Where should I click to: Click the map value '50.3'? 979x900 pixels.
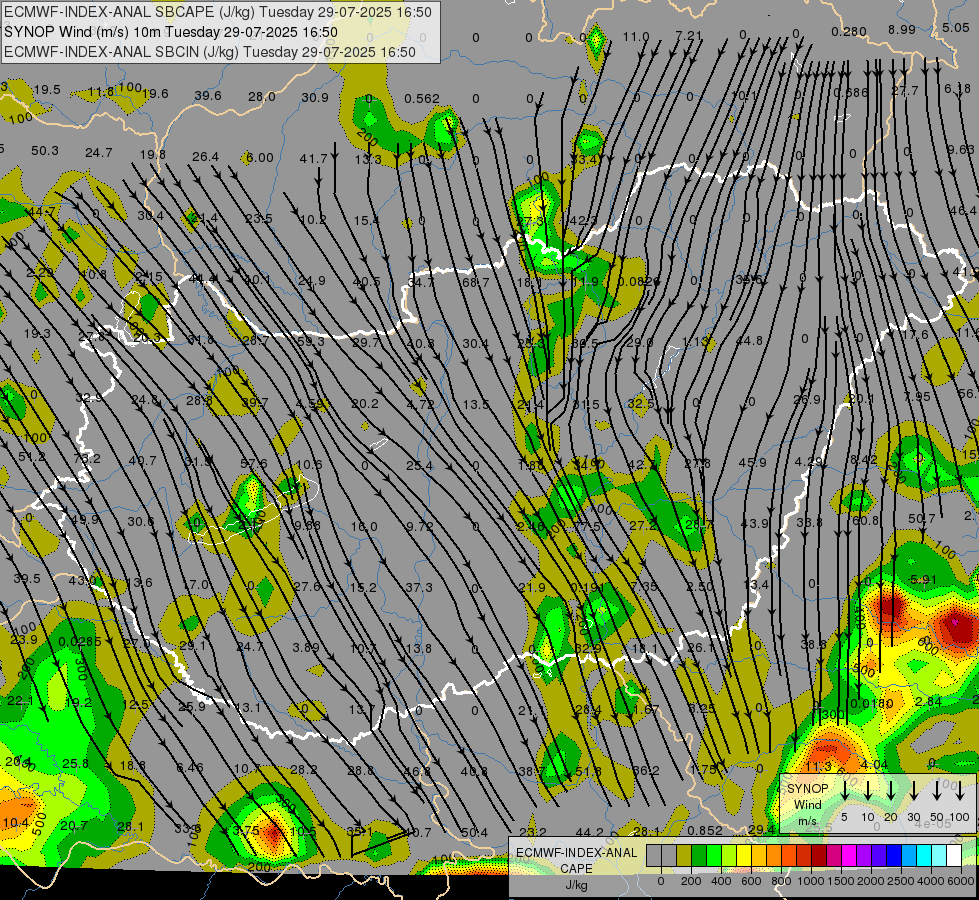(44, 151)
